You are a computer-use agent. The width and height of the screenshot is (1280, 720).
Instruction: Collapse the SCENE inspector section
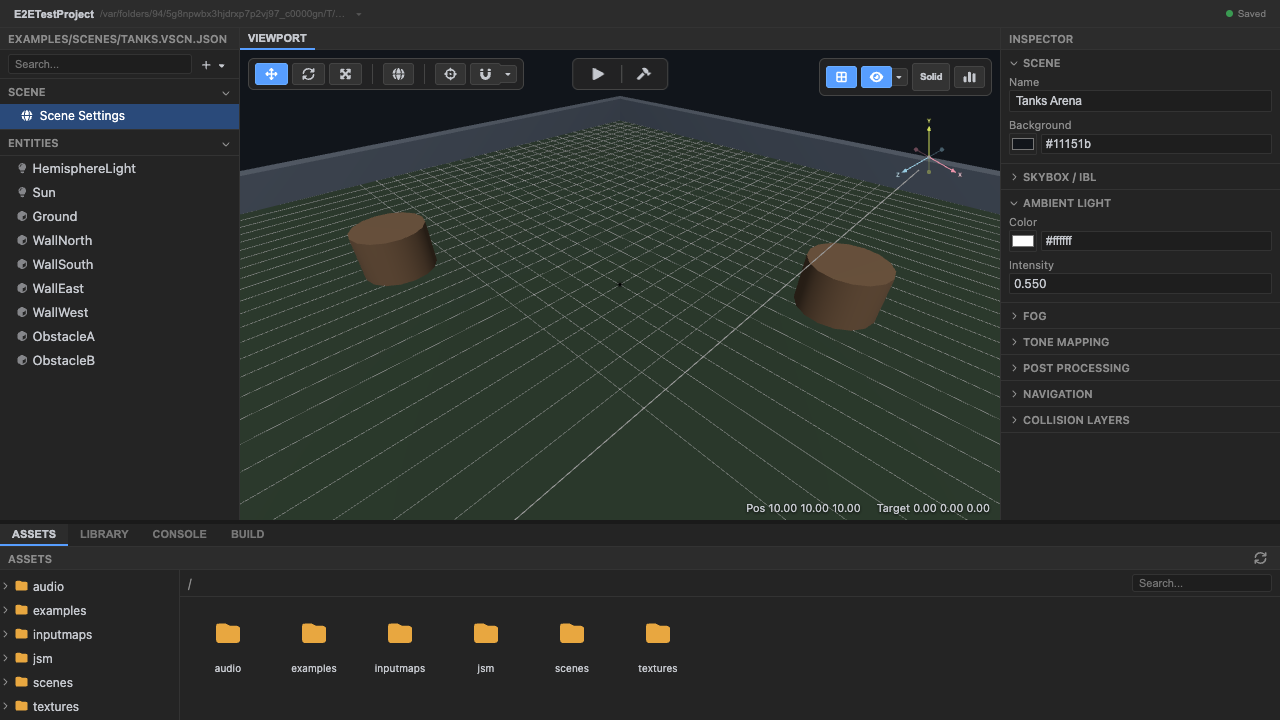point(1140,63)
